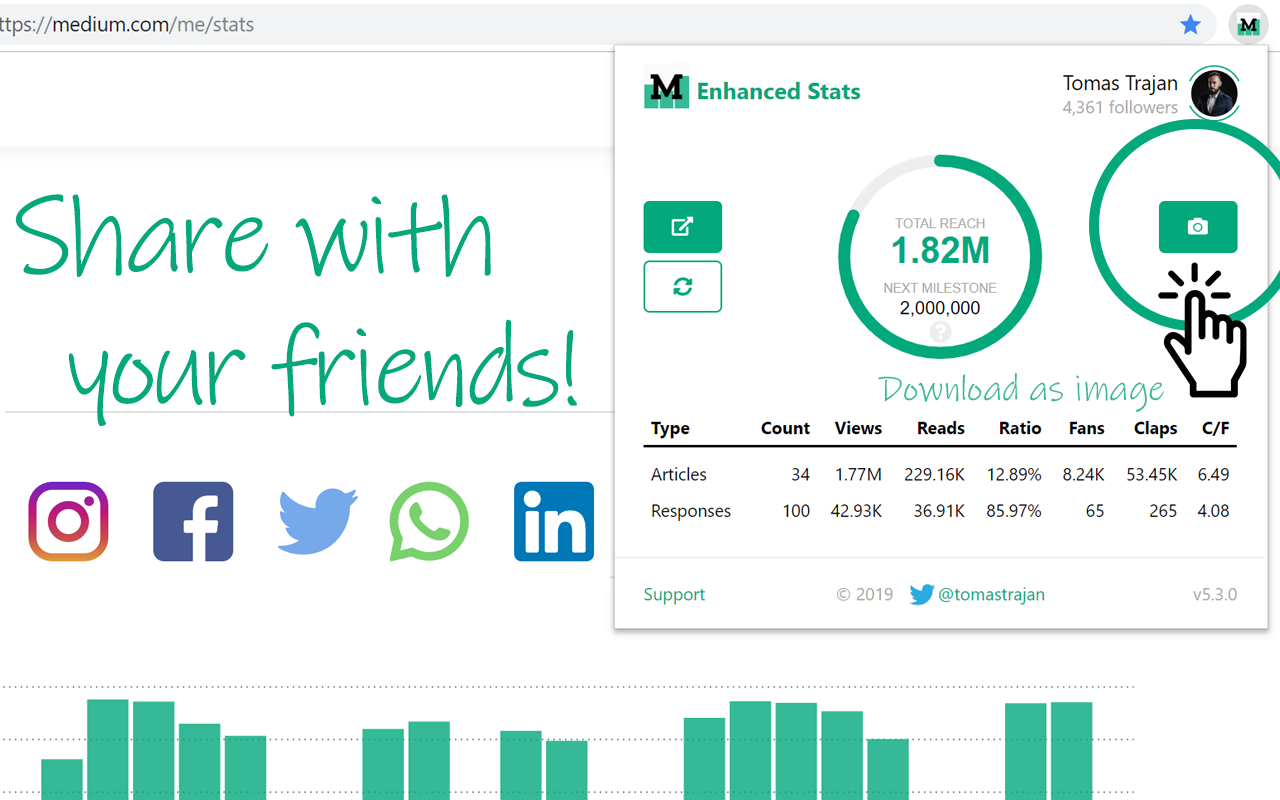Screen dimensions: 1280x800
Task: Click the 53.45K claps value
Action: [x=1151, y=474]
